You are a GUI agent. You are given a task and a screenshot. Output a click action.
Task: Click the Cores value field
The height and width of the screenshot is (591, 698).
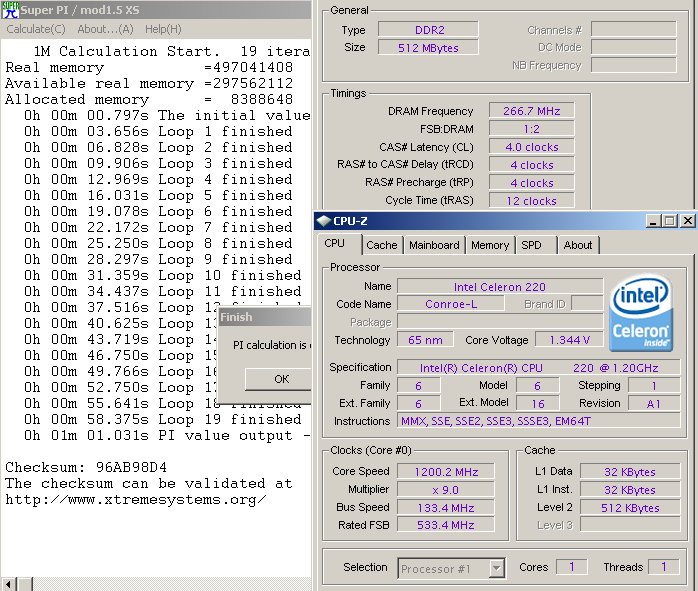click(x=572, y=567)
